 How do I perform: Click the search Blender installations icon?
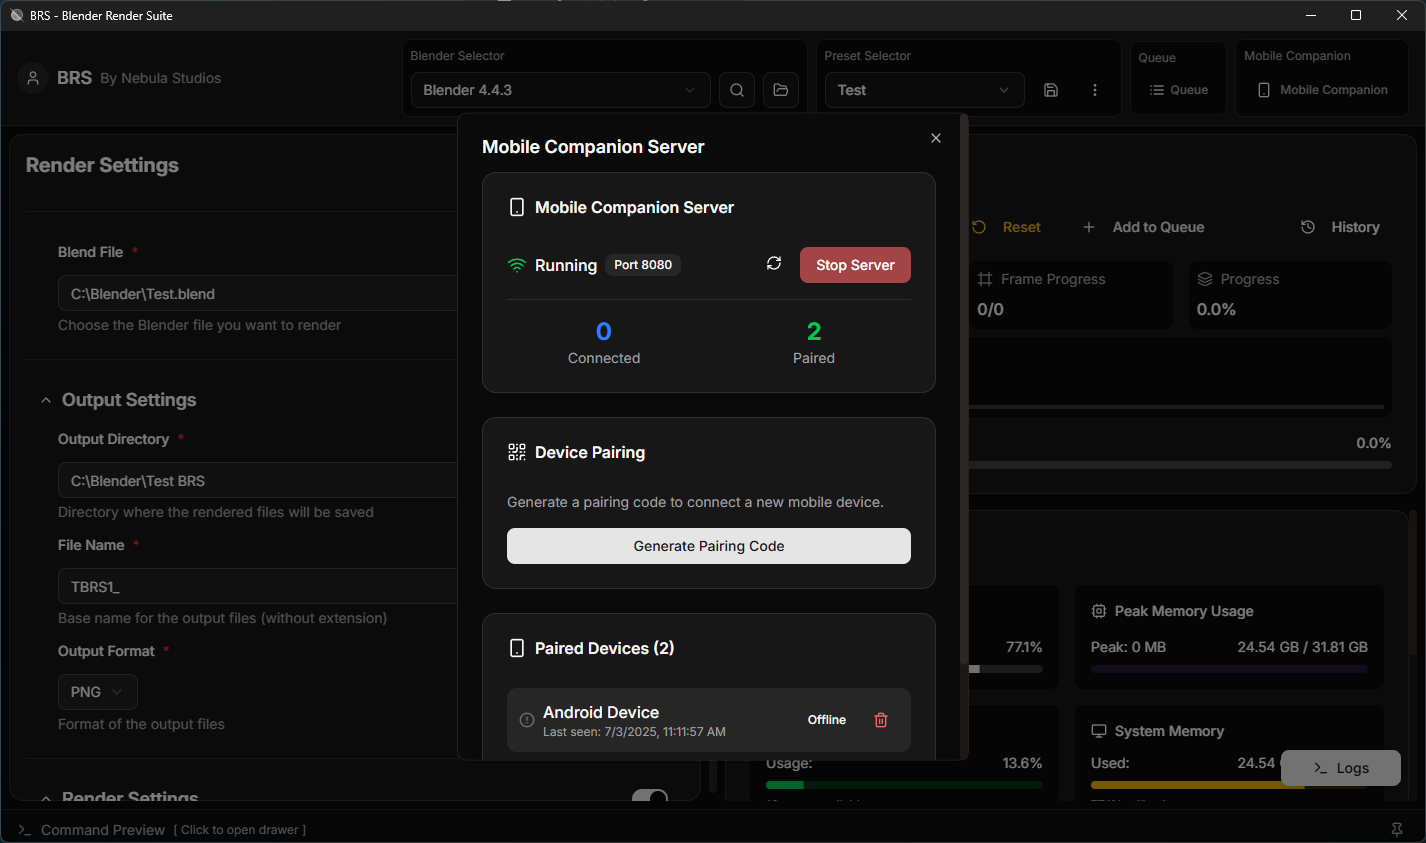tap(737, 90)
